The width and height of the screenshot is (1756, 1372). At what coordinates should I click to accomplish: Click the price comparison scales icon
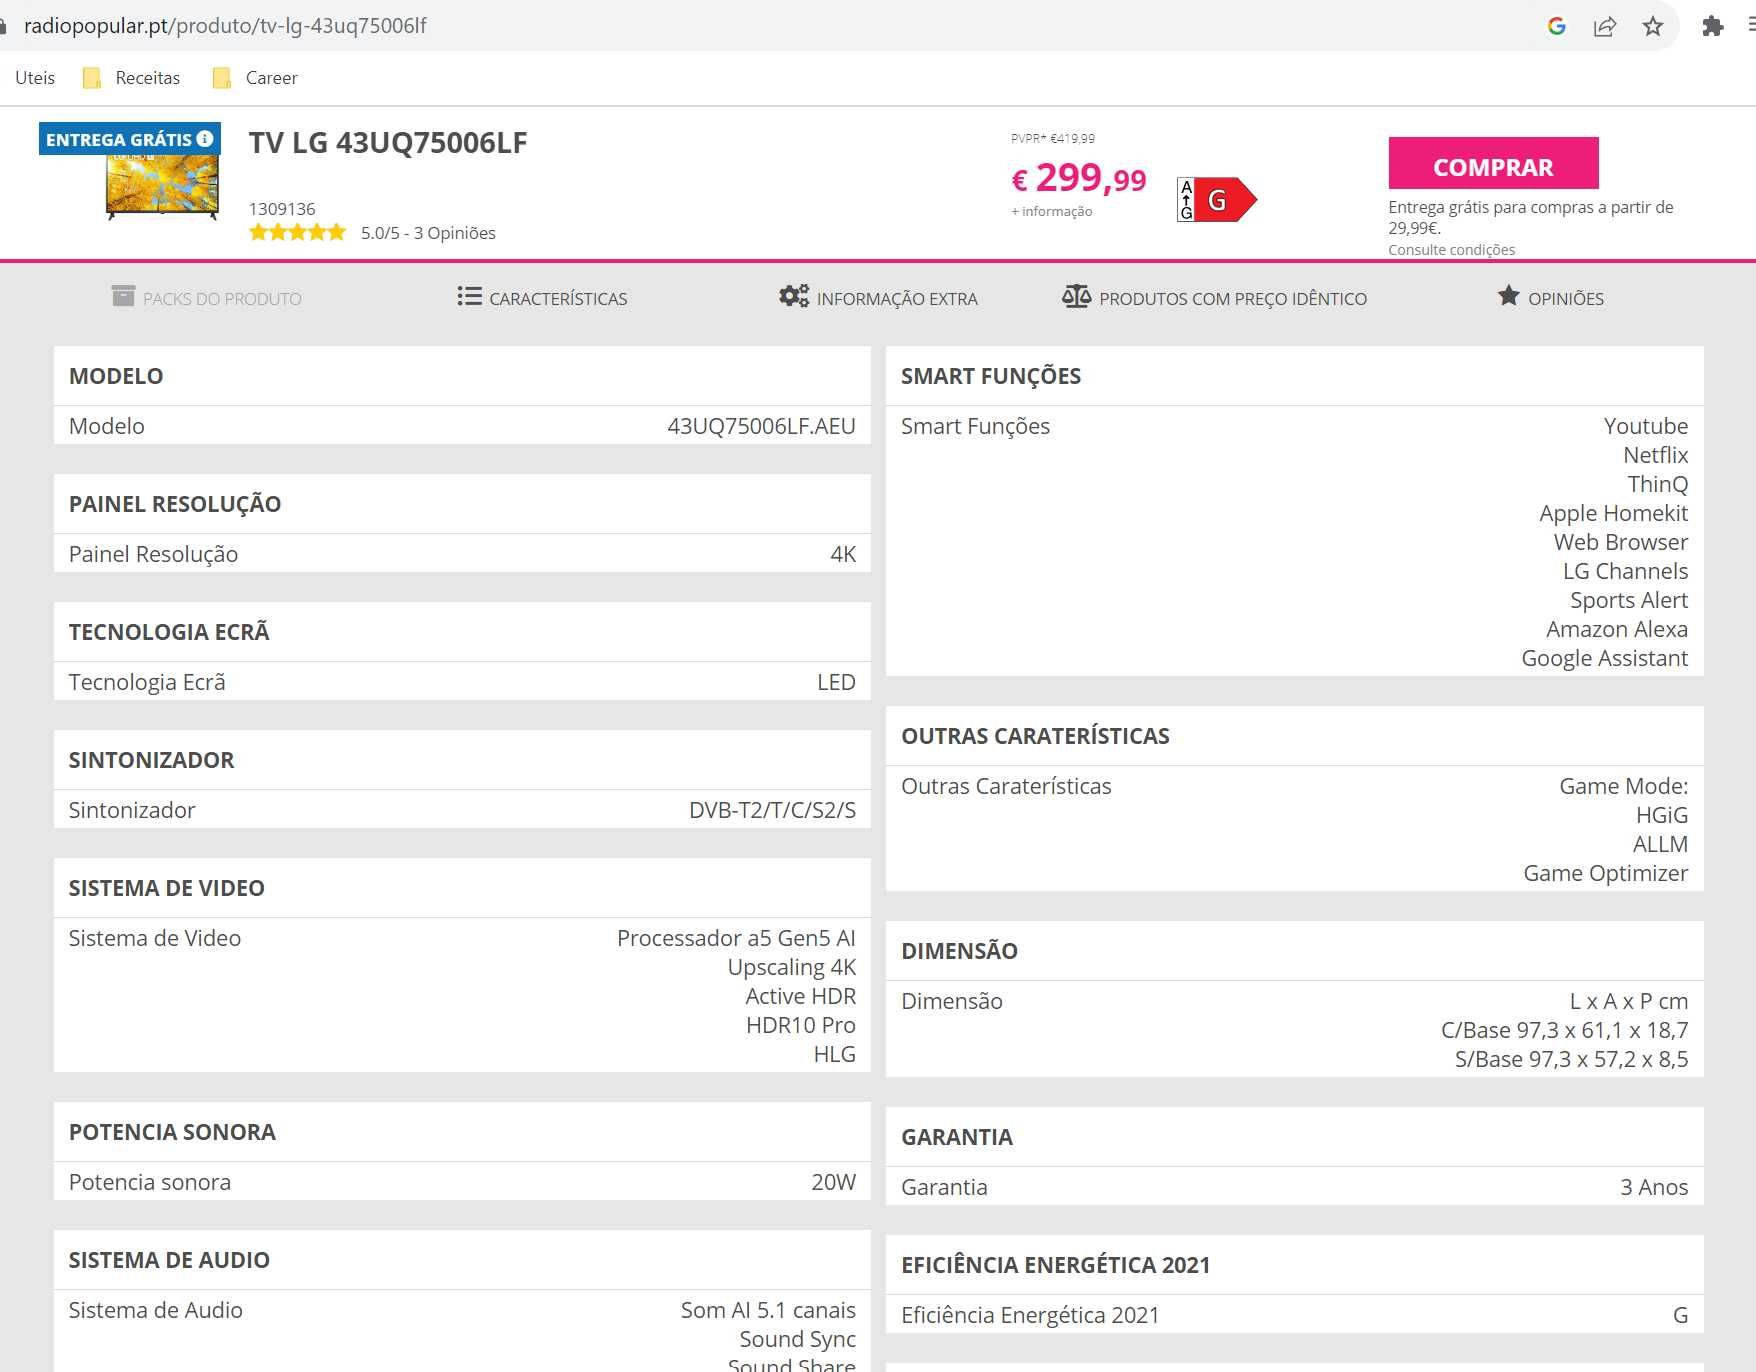point(1076,296)
